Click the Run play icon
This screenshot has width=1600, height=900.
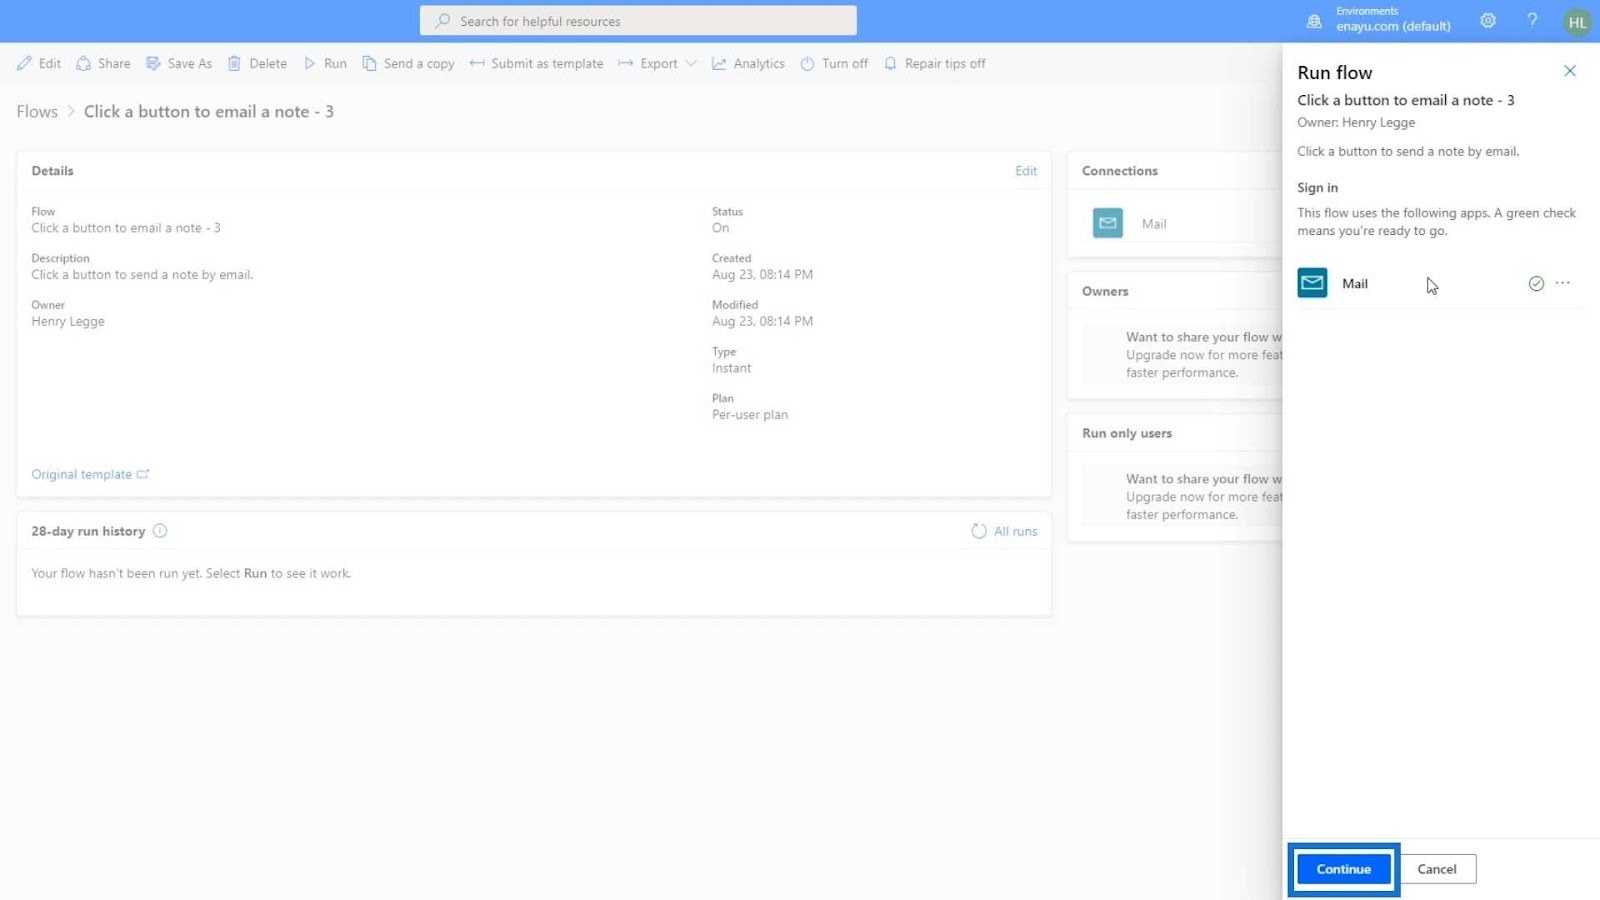(310, 63)
